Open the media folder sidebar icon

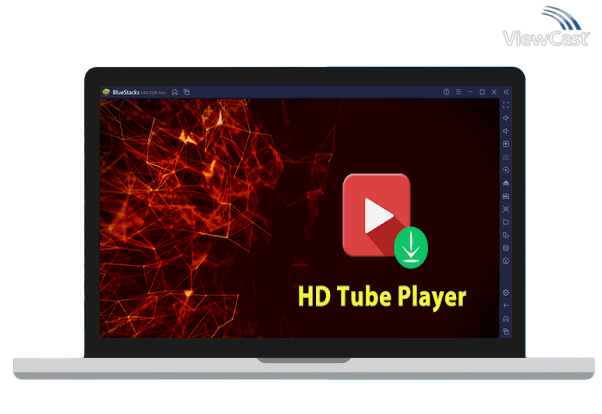[x=506, y=222]
